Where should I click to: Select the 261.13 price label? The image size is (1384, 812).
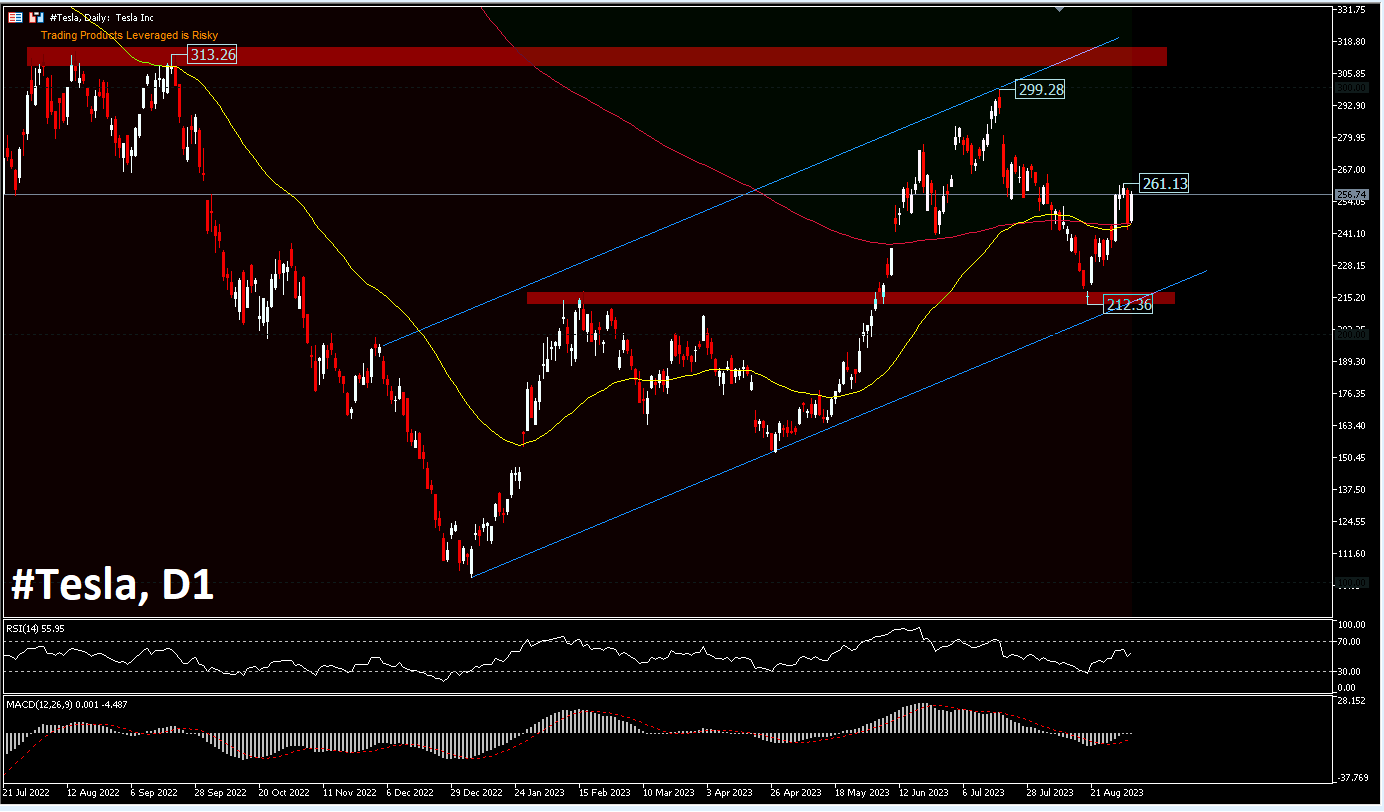(1164, 183)
